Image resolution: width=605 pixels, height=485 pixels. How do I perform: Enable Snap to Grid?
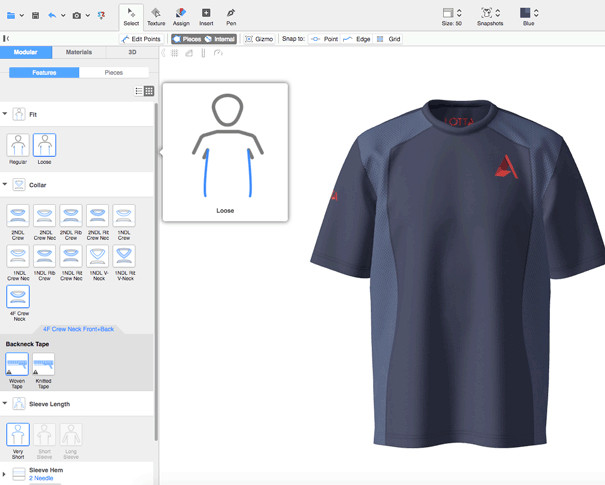pyautogui.click(x=388, y=39)
